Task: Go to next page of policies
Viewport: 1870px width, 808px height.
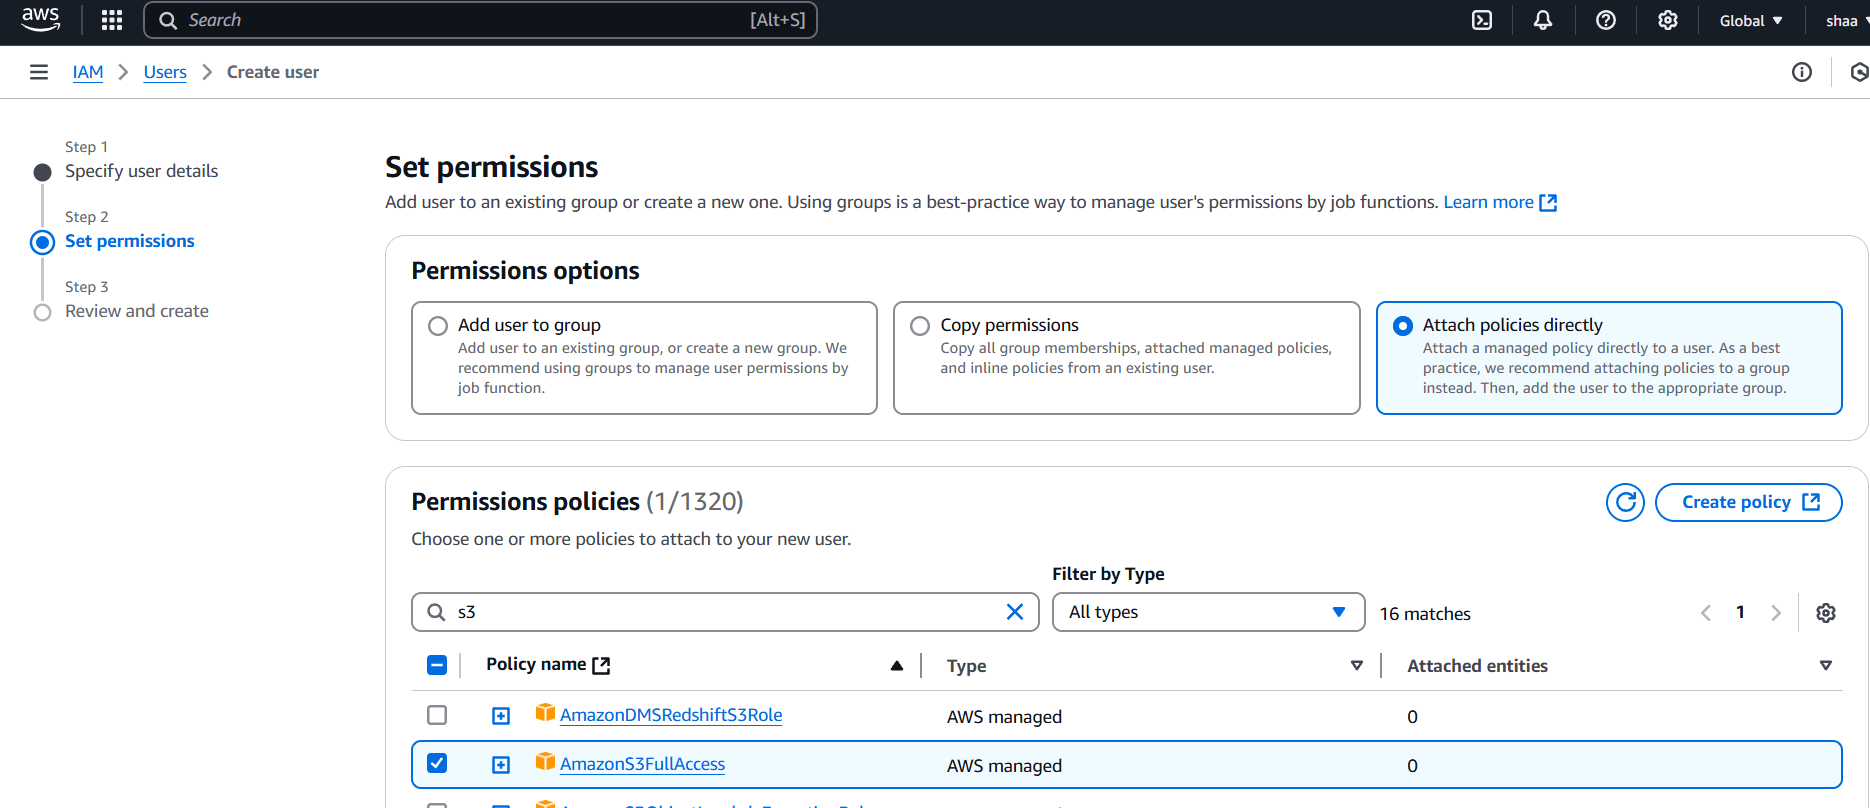Action: point(1776,613)
